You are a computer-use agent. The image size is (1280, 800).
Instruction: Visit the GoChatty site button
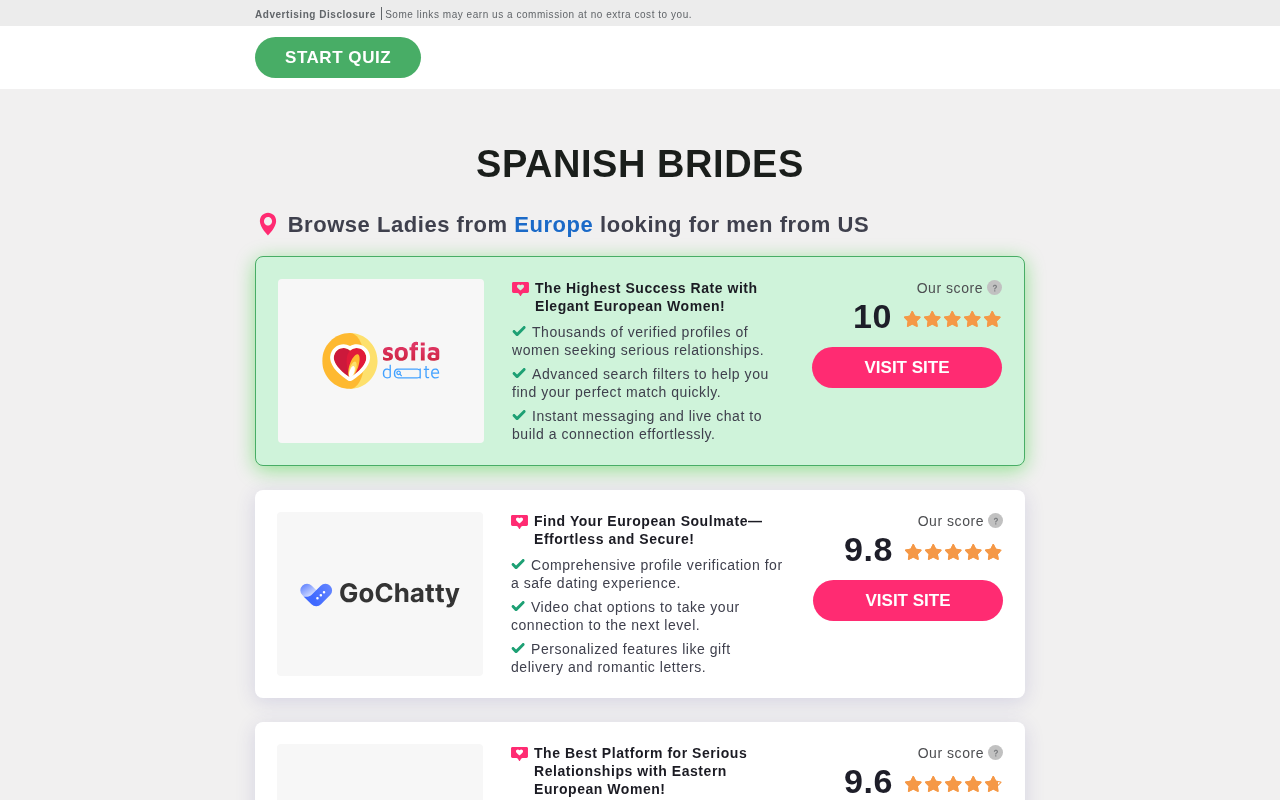click(x=908, y=601)
